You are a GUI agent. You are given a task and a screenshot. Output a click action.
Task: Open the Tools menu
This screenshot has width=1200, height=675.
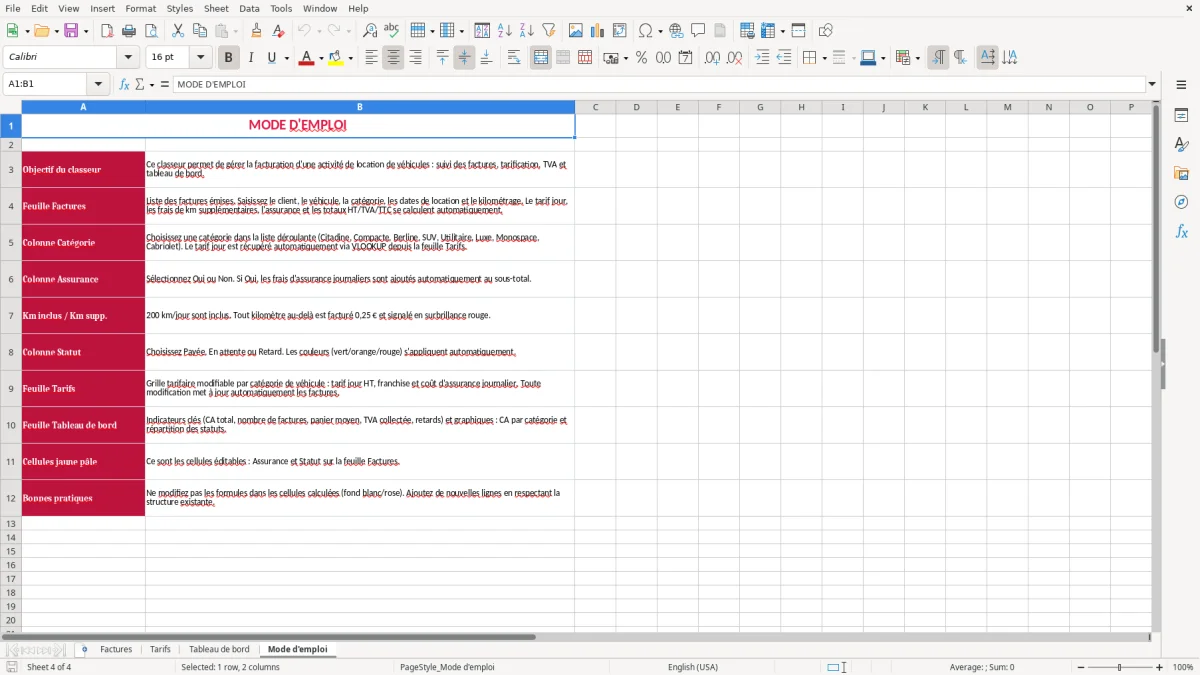(x=281, y=8)
